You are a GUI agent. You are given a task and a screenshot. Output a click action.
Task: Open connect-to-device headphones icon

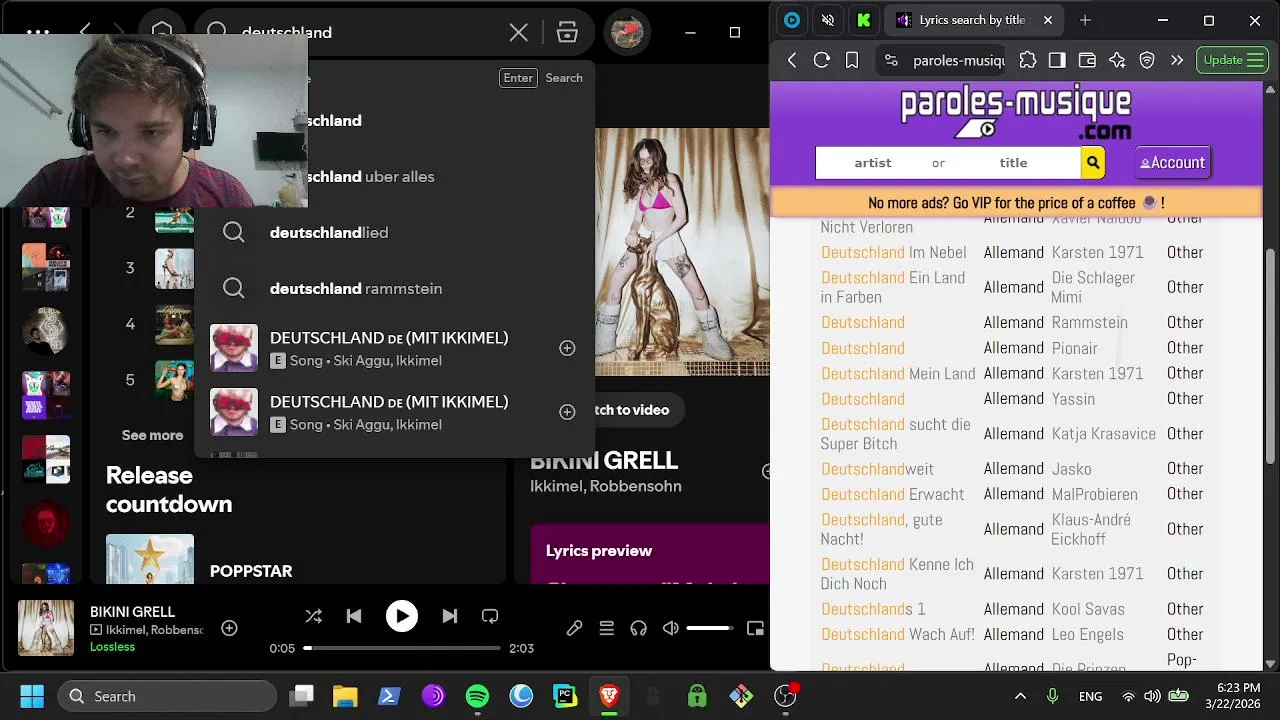tap(638, 628)
